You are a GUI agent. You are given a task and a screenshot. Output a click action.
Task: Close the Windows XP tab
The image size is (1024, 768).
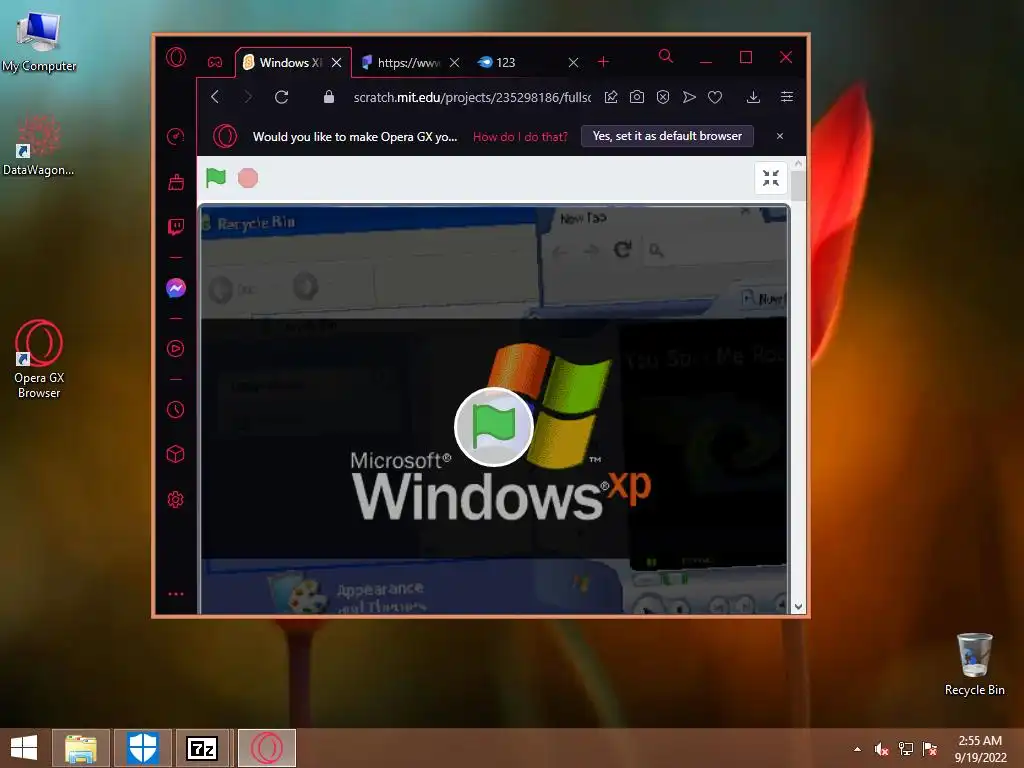coord(336,63)
